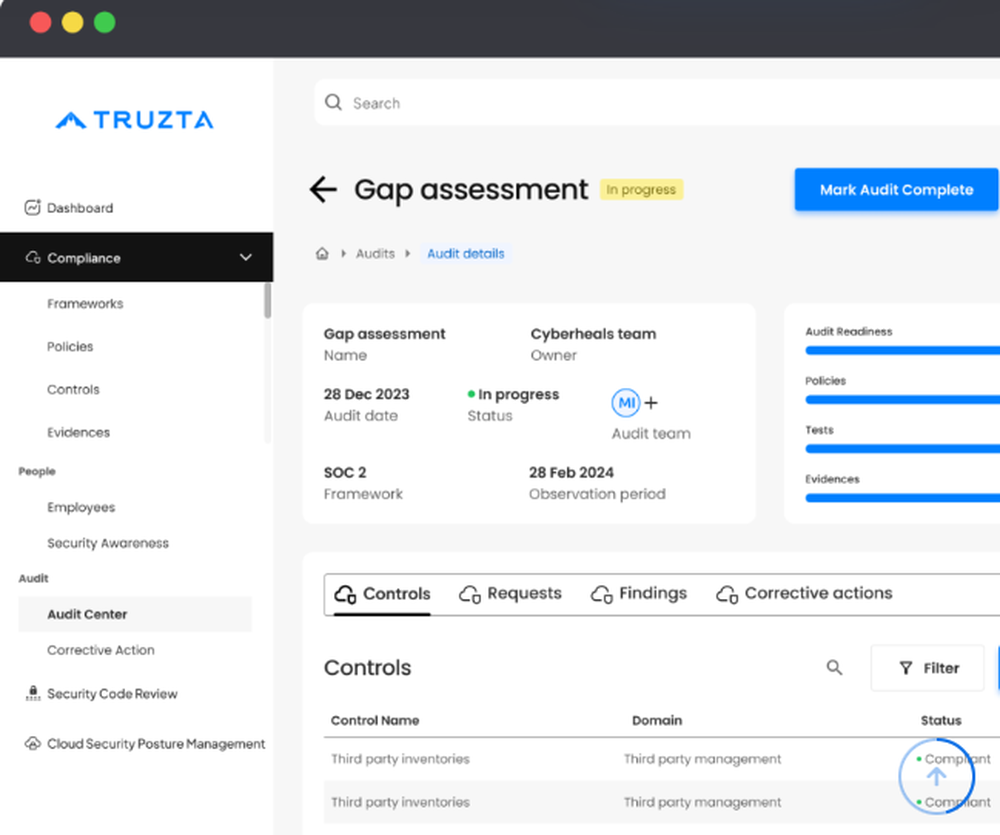Click the back arrow next to Gap assessment

coord(323,188)
